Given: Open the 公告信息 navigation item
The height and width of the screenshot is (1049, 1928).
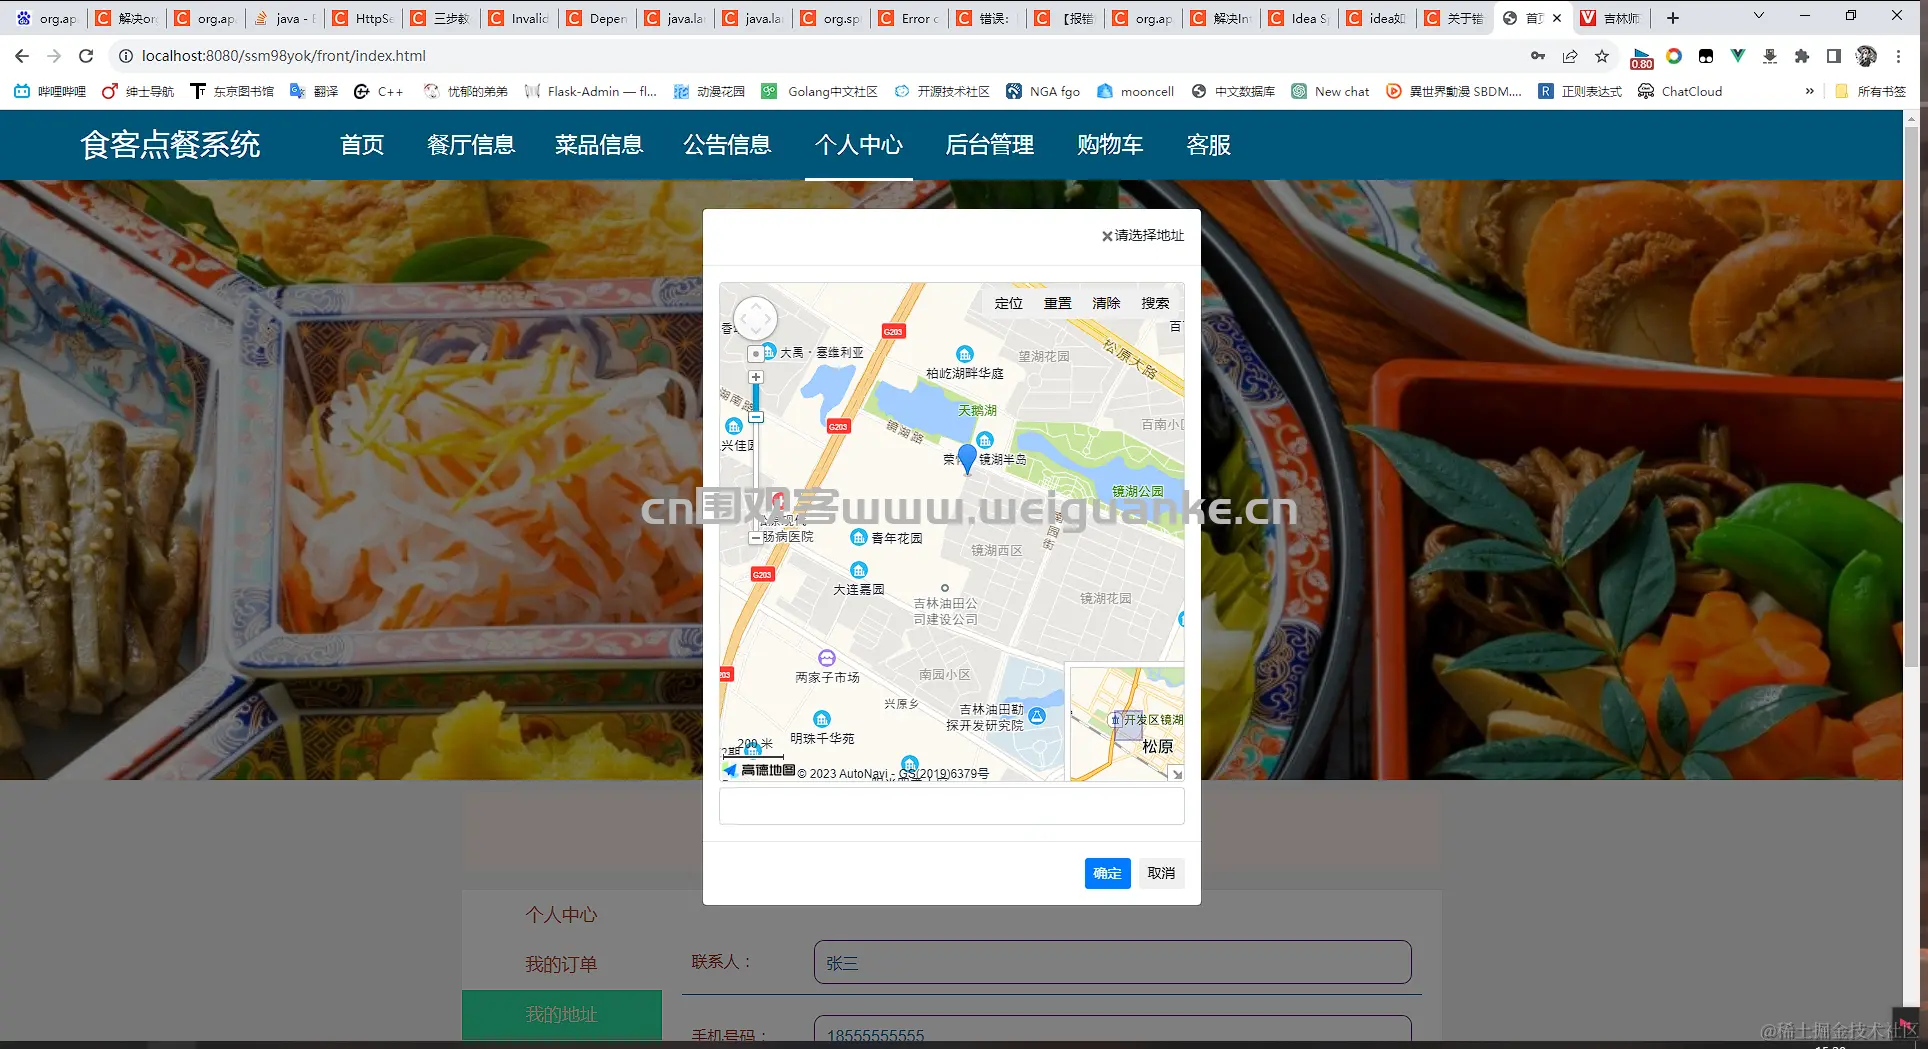Looking at the screenshot, I should [727, 145].
